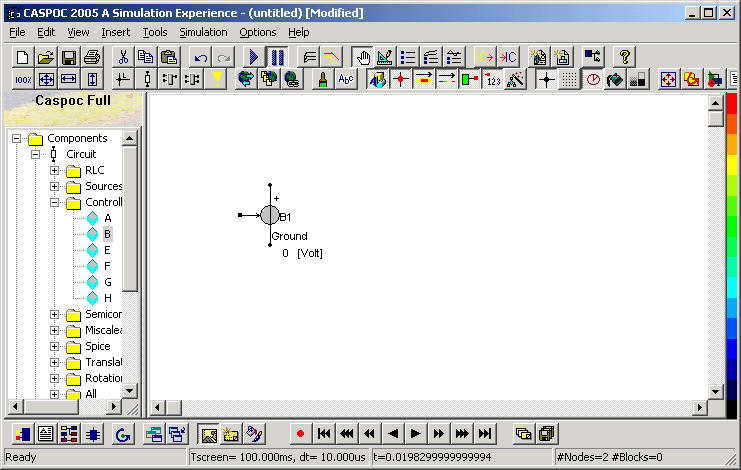741x470 pixels.
Task: Start the simulation with the blue play arrow
Action: 254,57
